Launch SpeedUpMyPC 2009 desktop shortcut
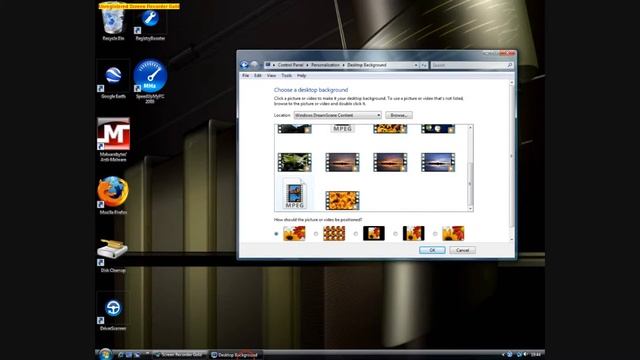 pos(150,80)
